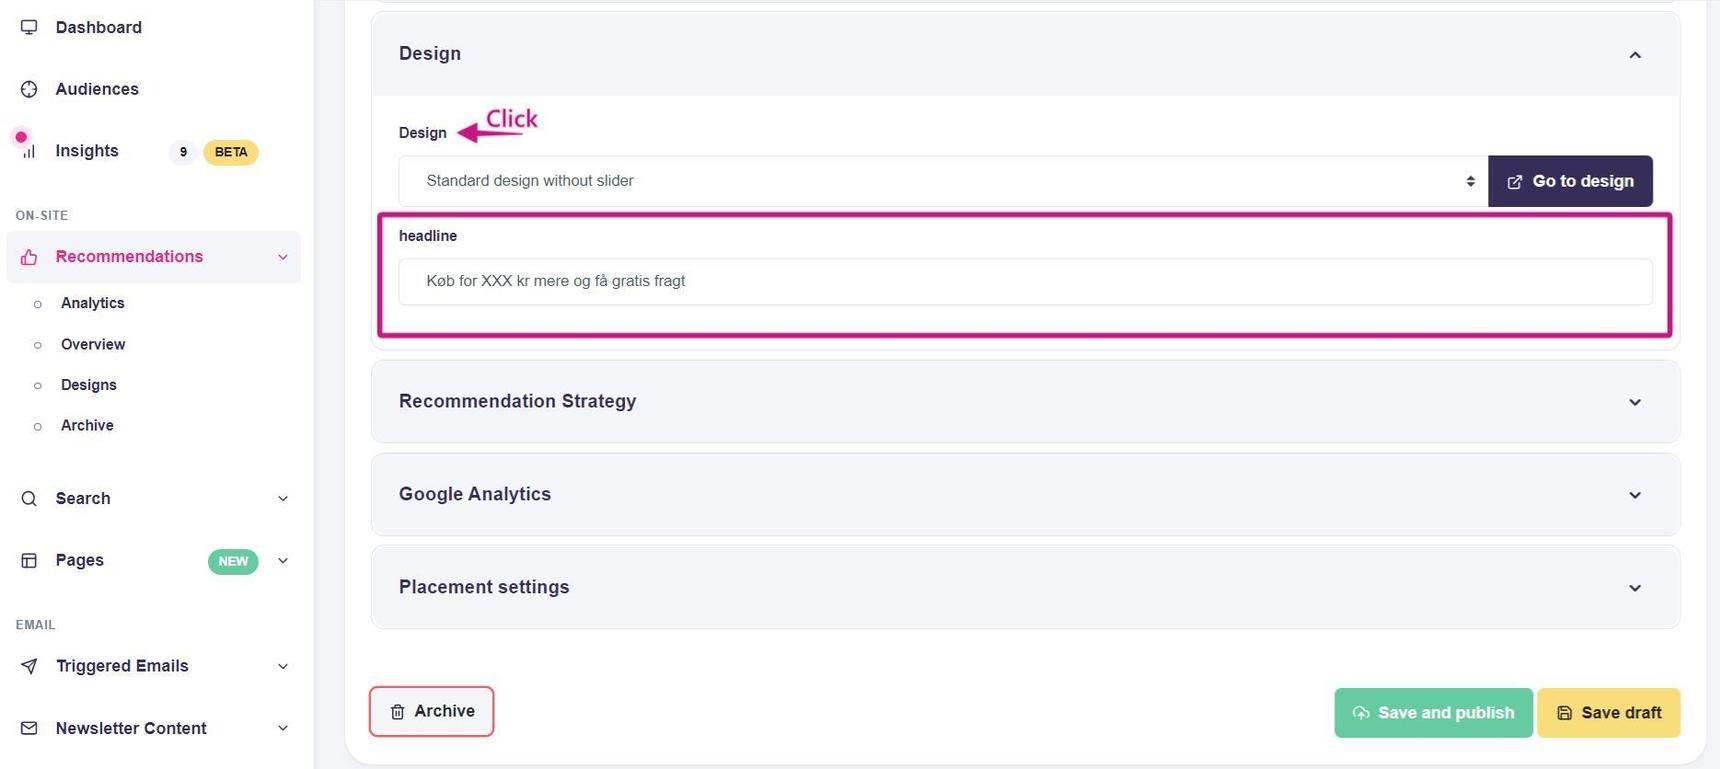Click the Recommendations thumbs-up icon
1720x769 pixels.
click(29, 257)
